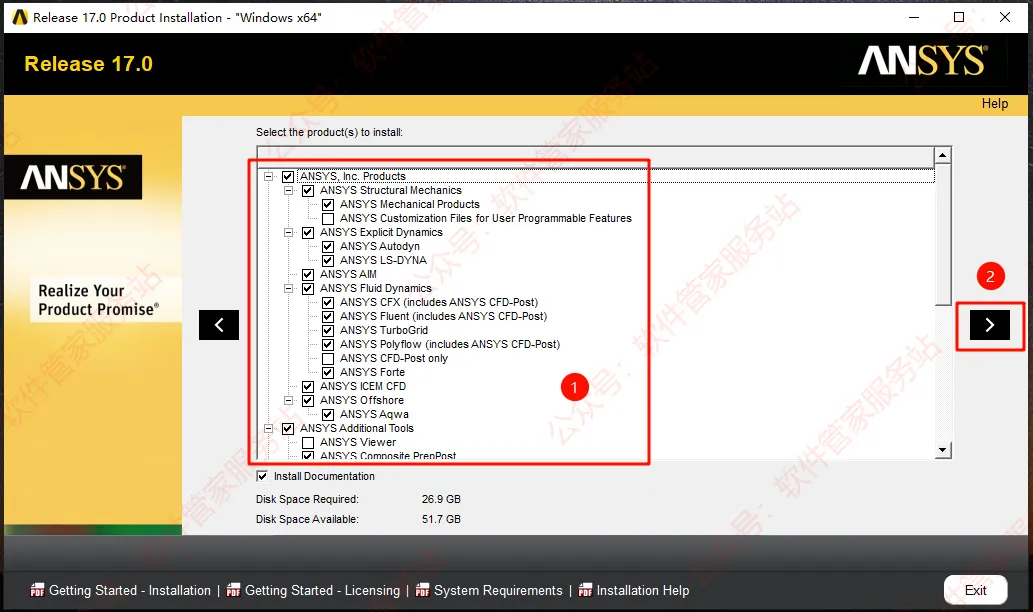Toggle ANSYS, Inc. Products checkbox
The height and width of the screenshot is (612, 1033).
288,177
